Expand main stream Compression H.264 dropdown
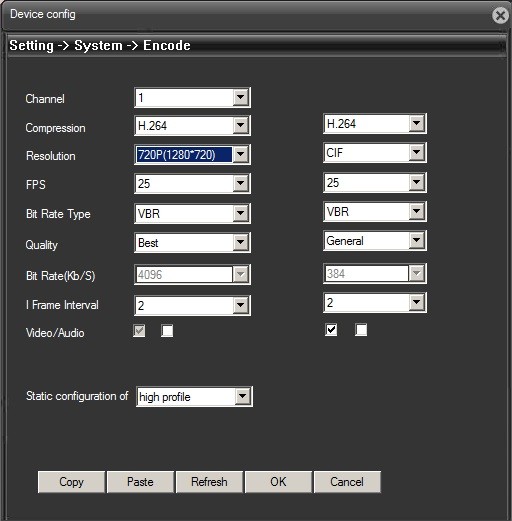This screenshot has height=521, width=512. tap(192, 126)
